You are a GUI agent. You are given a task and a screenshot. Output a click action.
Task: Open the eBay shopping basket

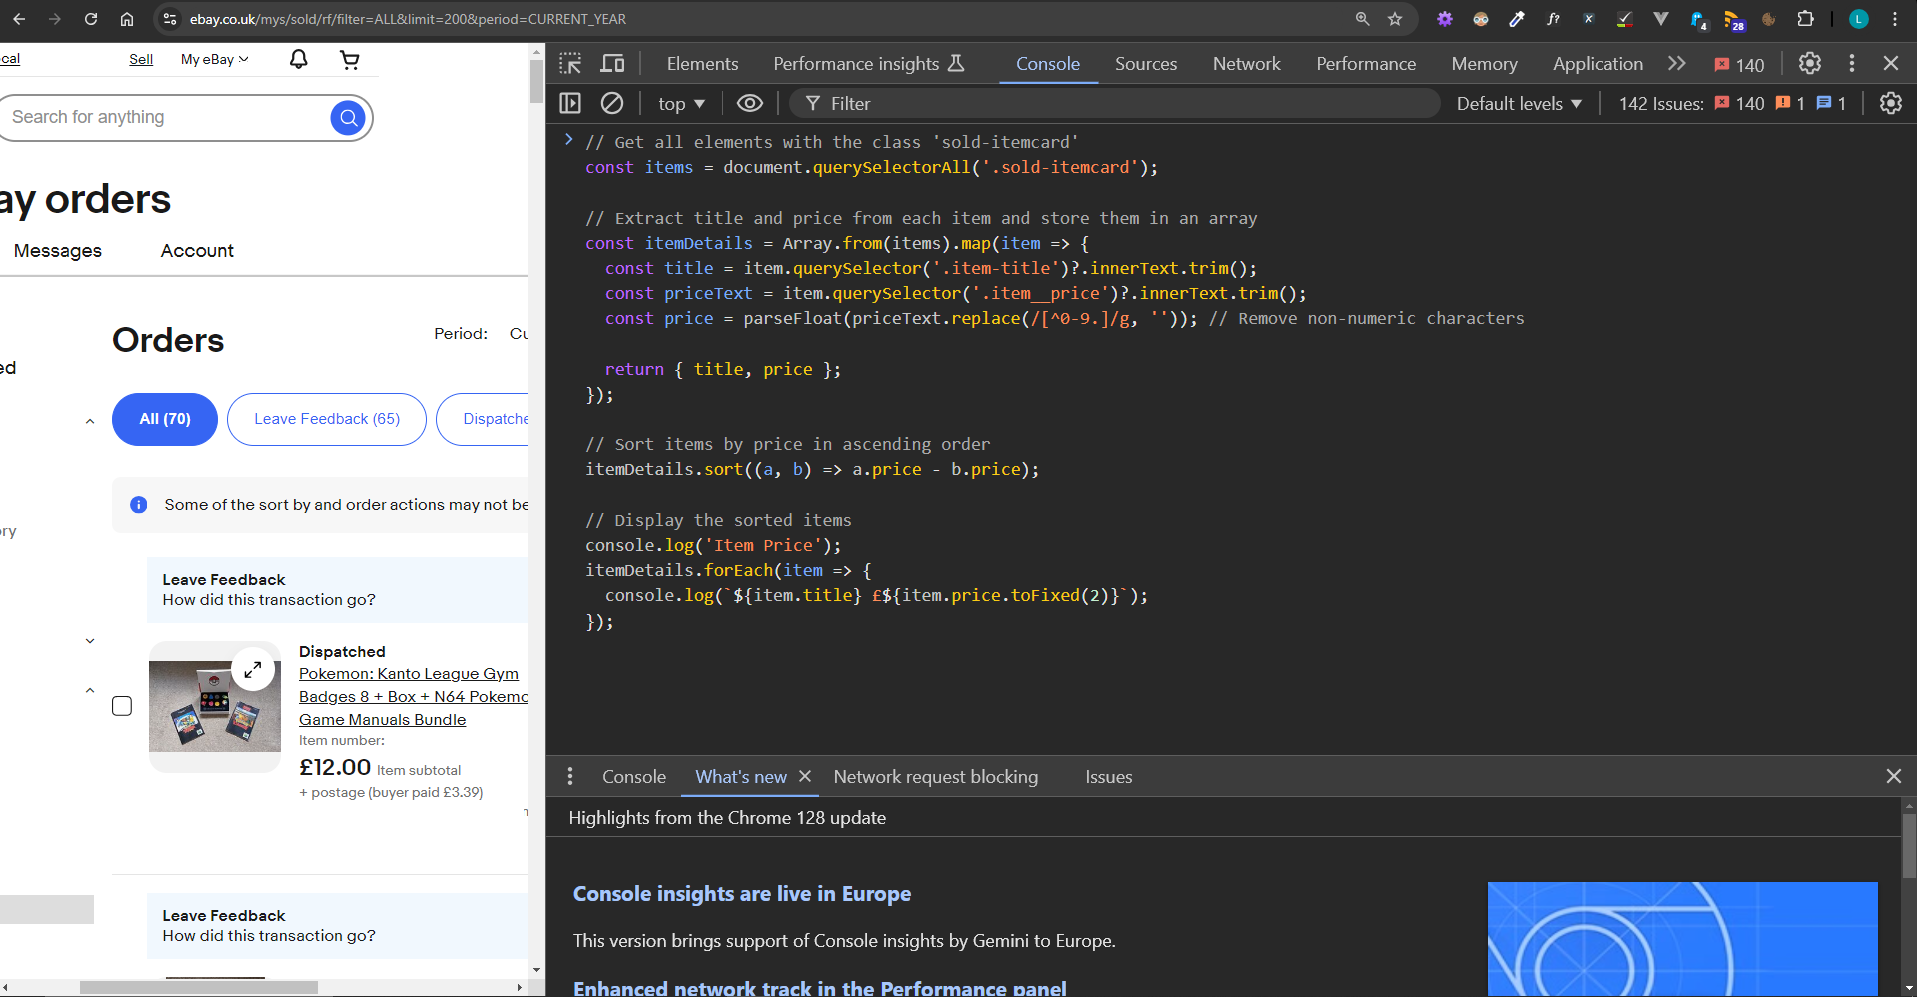tap(350, 60)
